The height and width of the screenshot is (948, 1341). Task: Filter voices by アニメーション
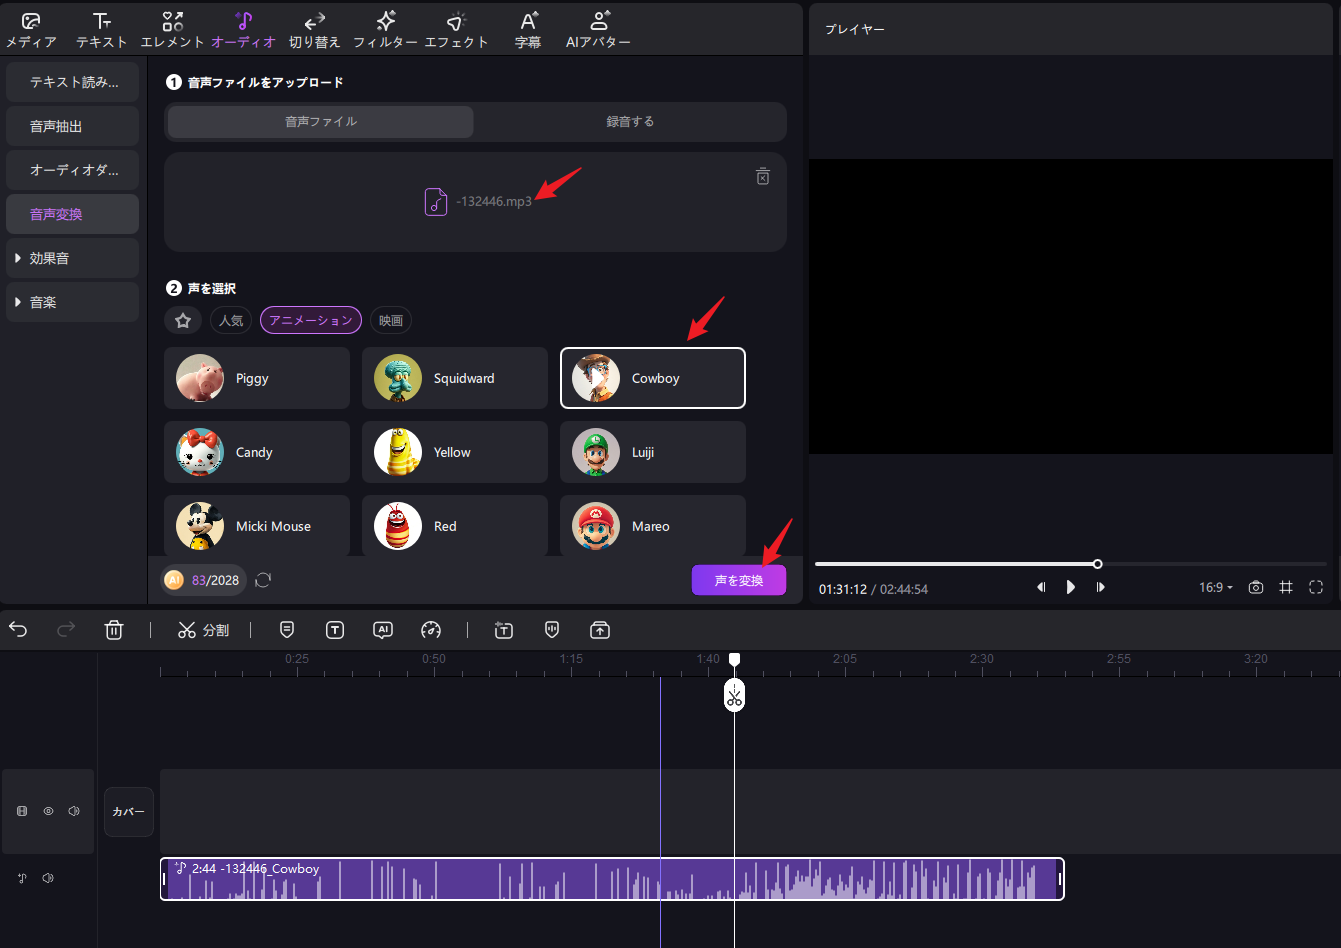311,320
